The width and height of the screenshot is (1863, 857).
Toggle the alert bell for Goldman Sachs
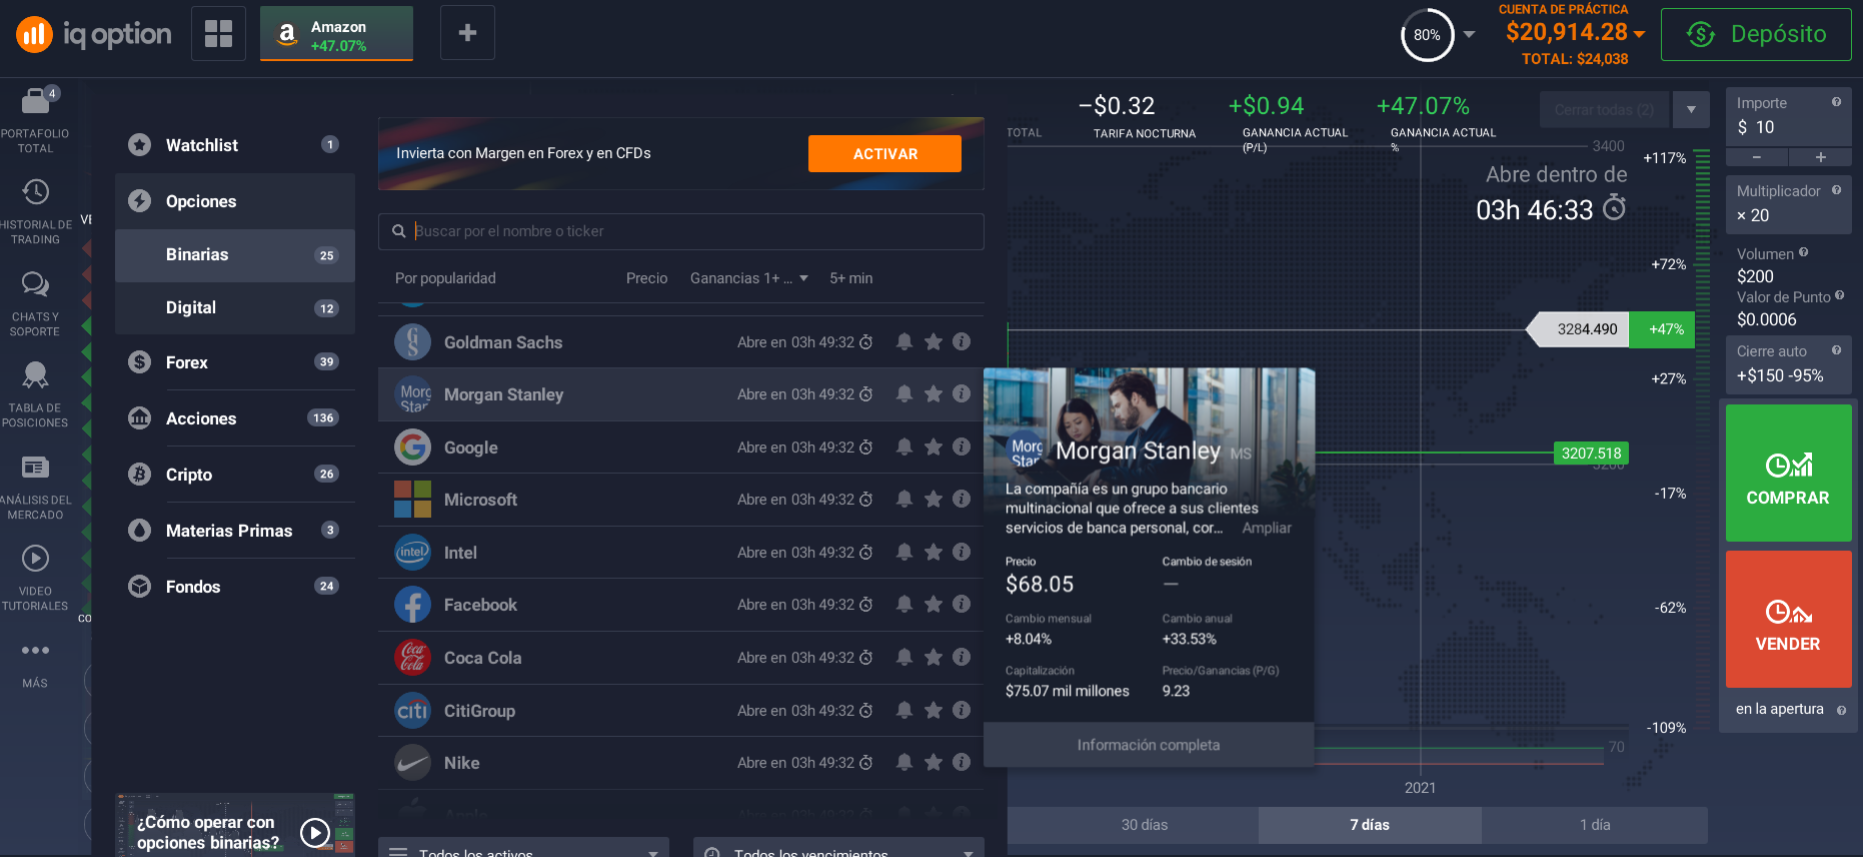click(x=904, y=342)
